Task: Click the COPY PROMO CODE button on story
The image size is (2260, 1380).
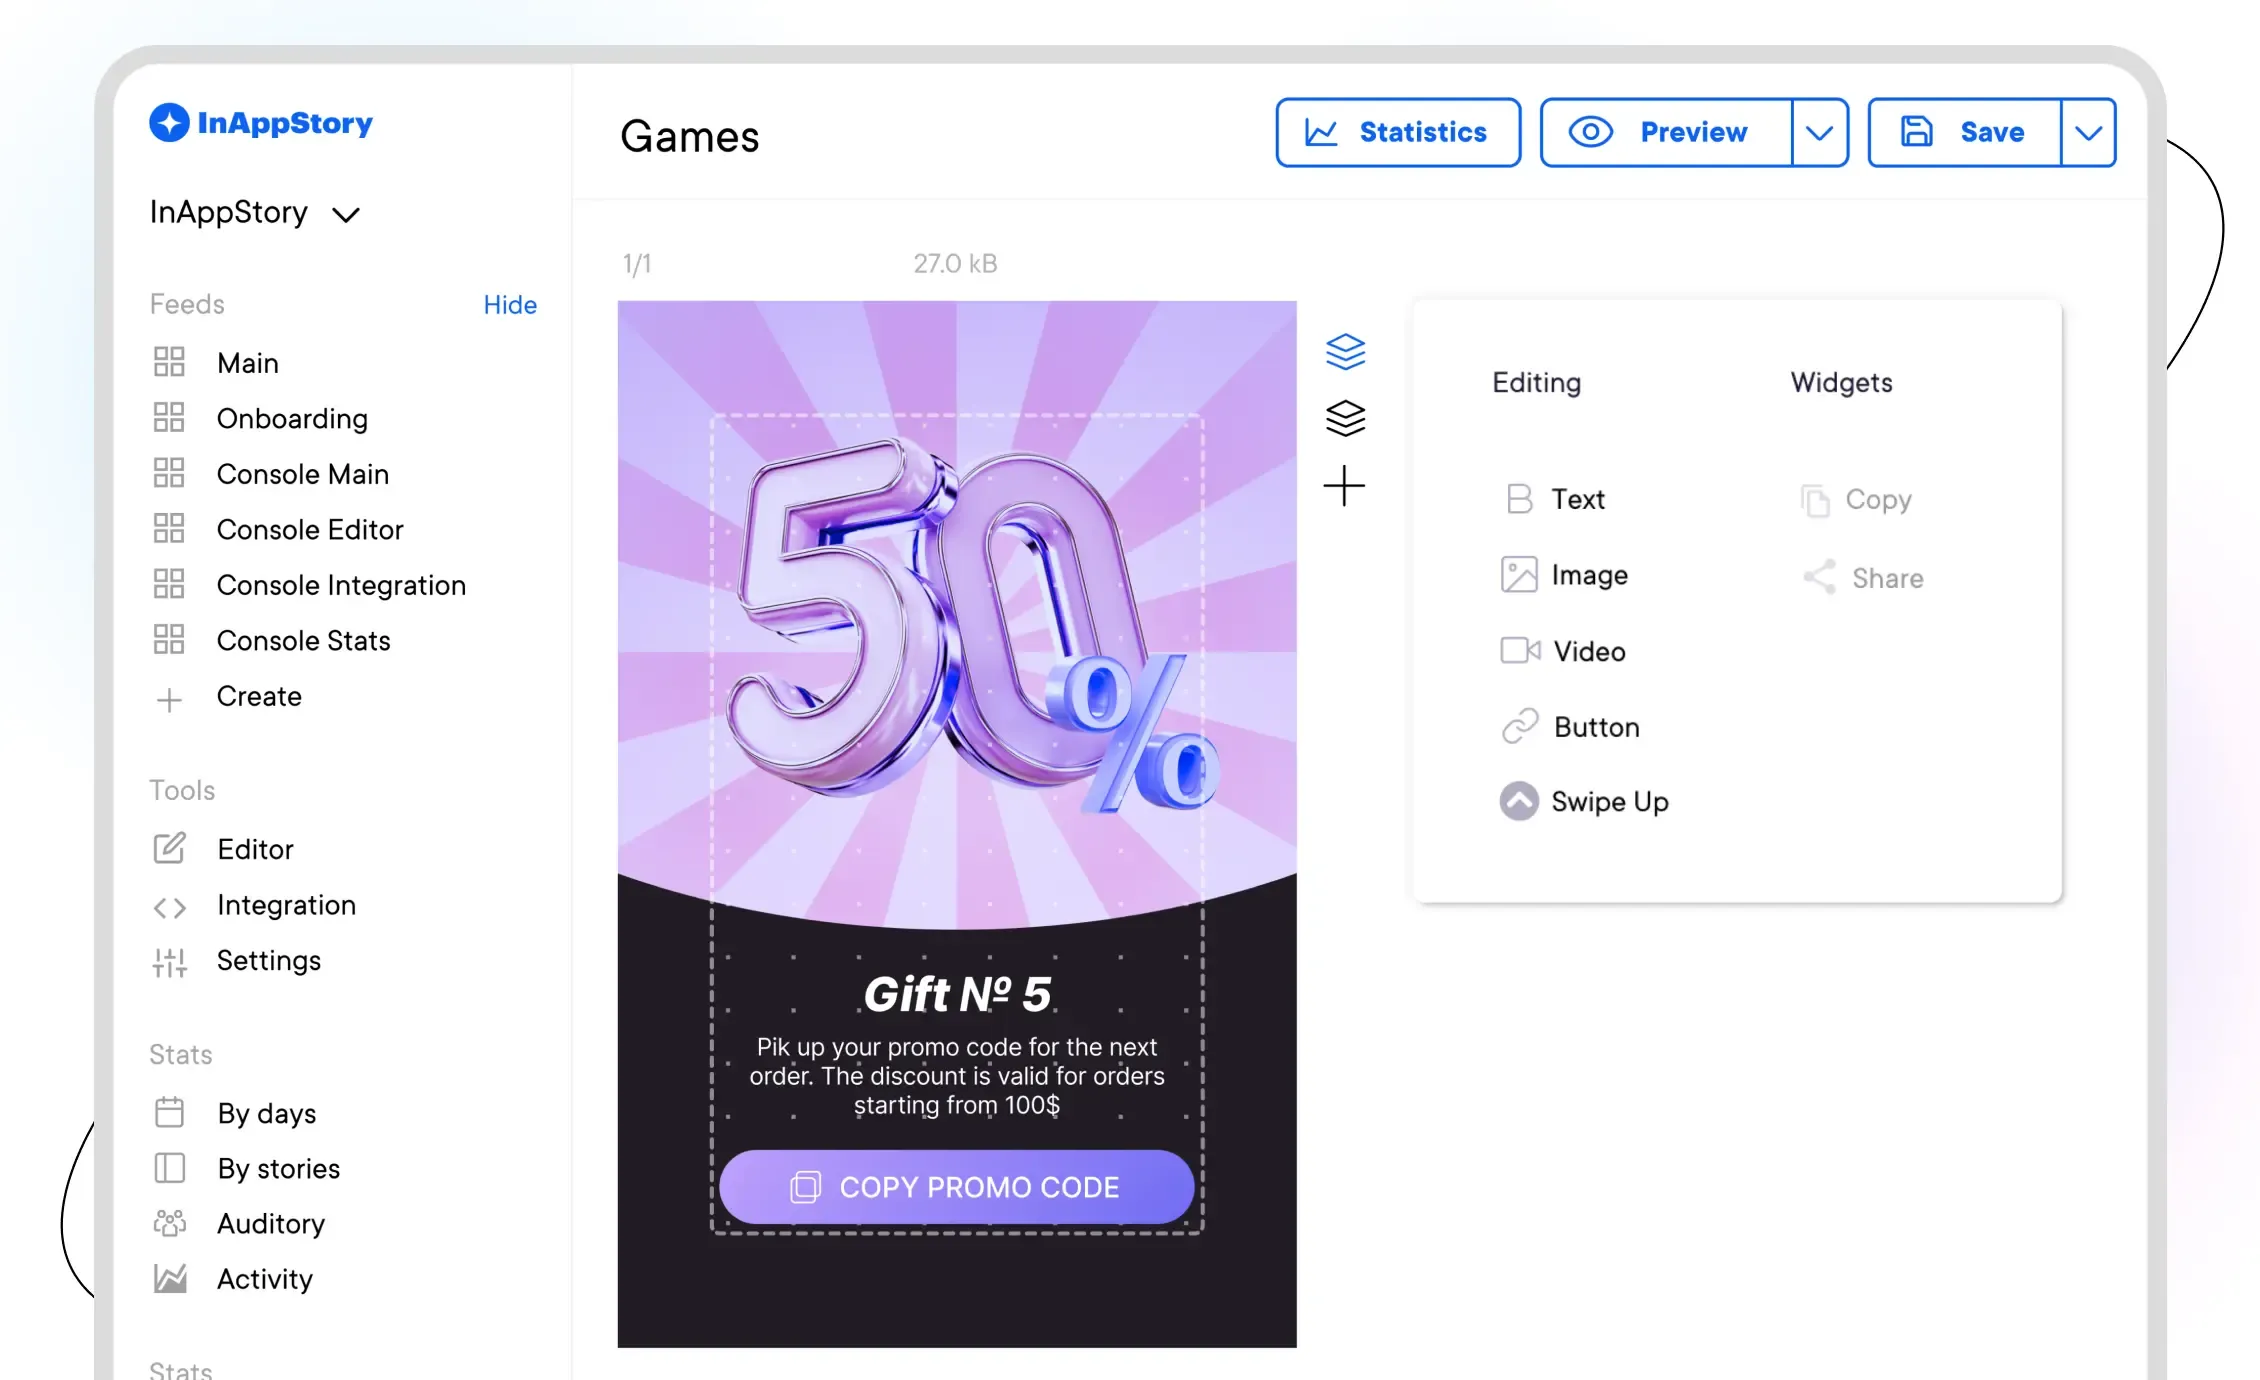Action: tap(956, 1187)
